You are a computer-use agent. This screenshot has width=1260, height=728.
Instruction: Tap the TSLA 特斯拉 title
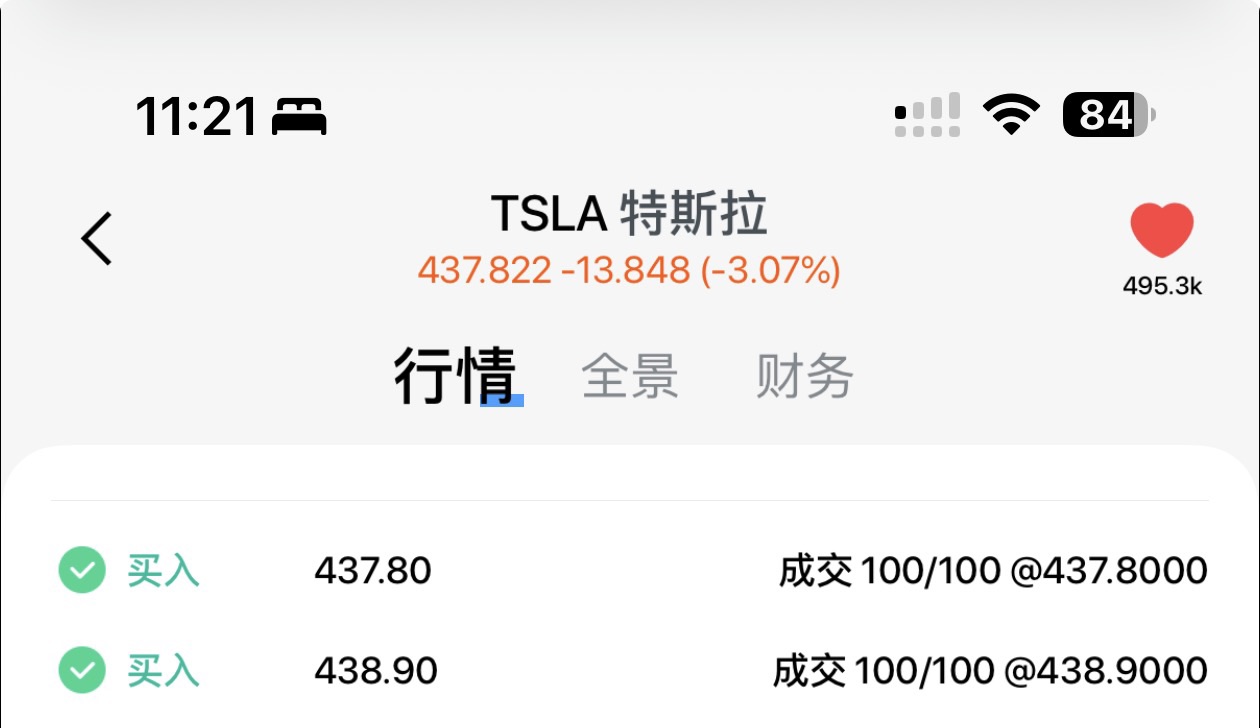coord(629,214)
